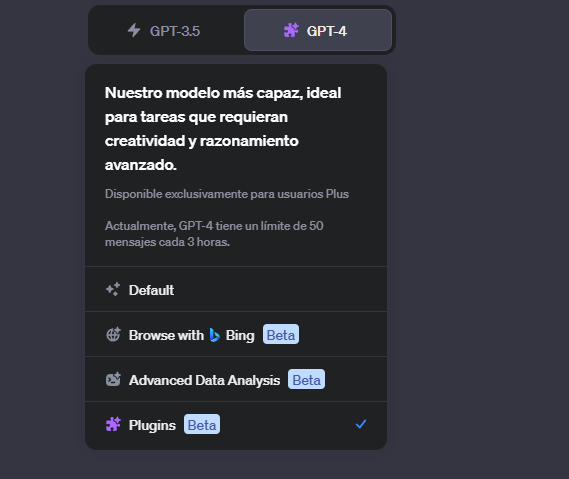Click the purple puzzle icon in GPT-4 tab
The width and height of the screenshot is (569, 479).
pyautogui.click(x=291, y=30)
